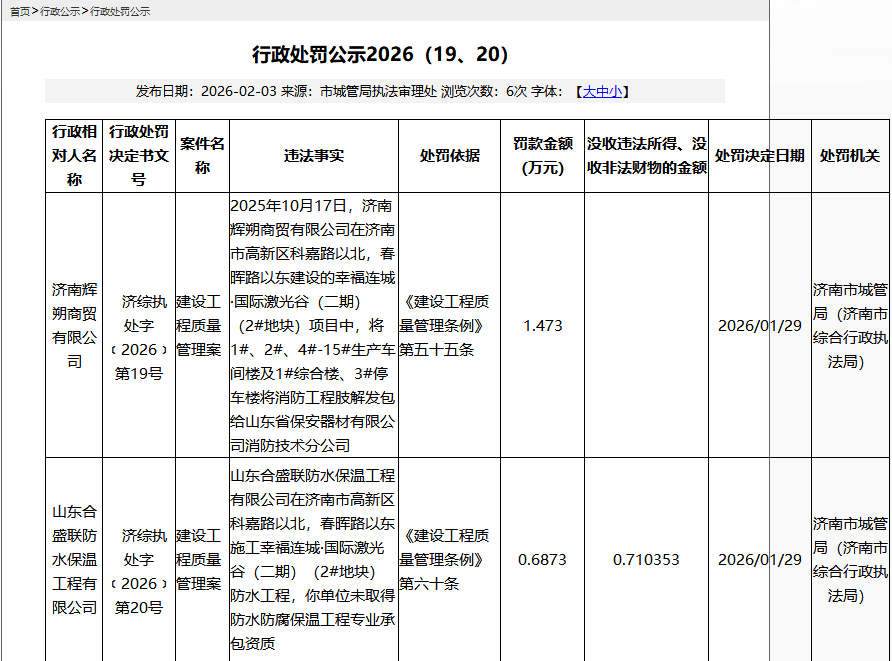Click the fine amount 1.473 cell
Screen dimensions: 892x661
(x=541, y=325)
